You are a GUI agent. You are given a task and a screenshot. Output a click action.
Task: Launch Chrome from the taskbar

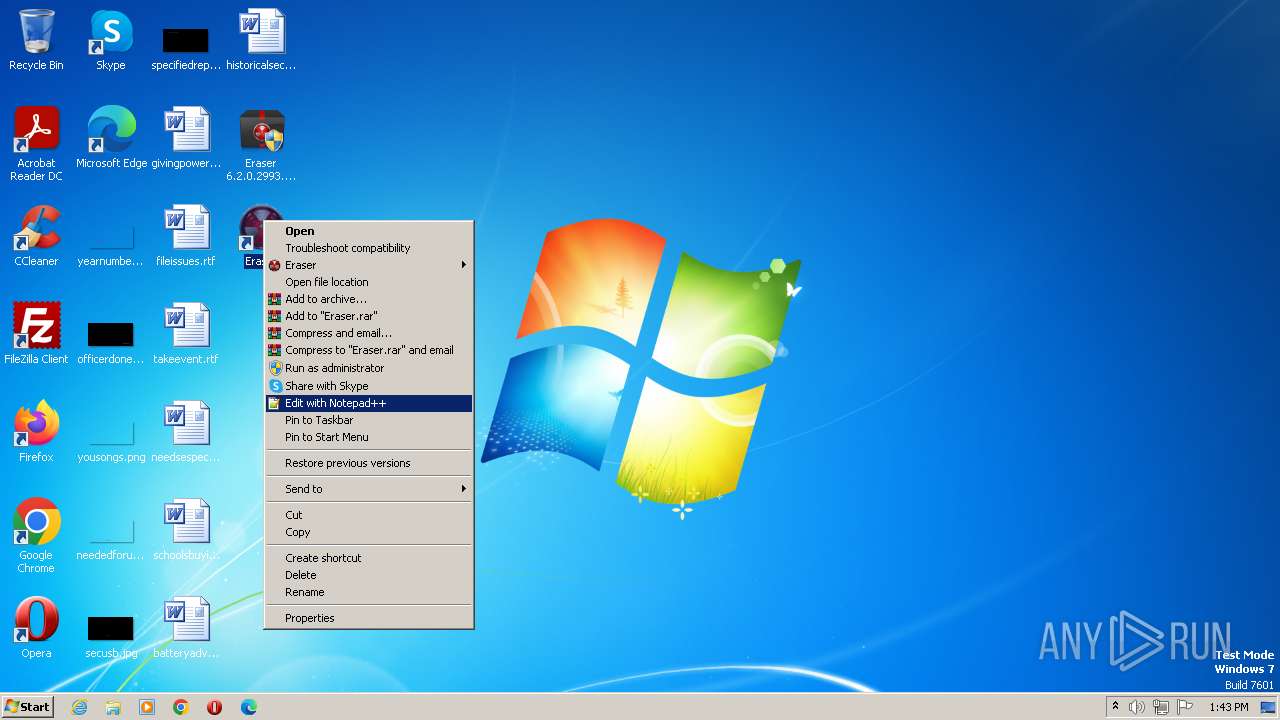click(x=181, y=707)
